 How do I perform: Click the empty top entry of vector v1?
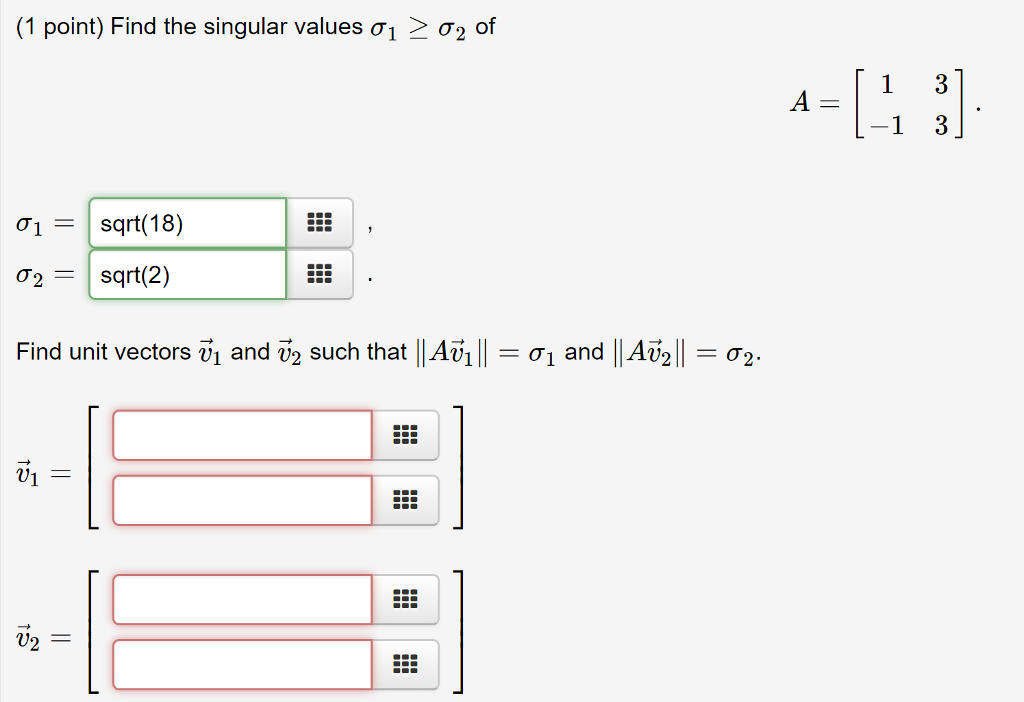tap(240, 435)
